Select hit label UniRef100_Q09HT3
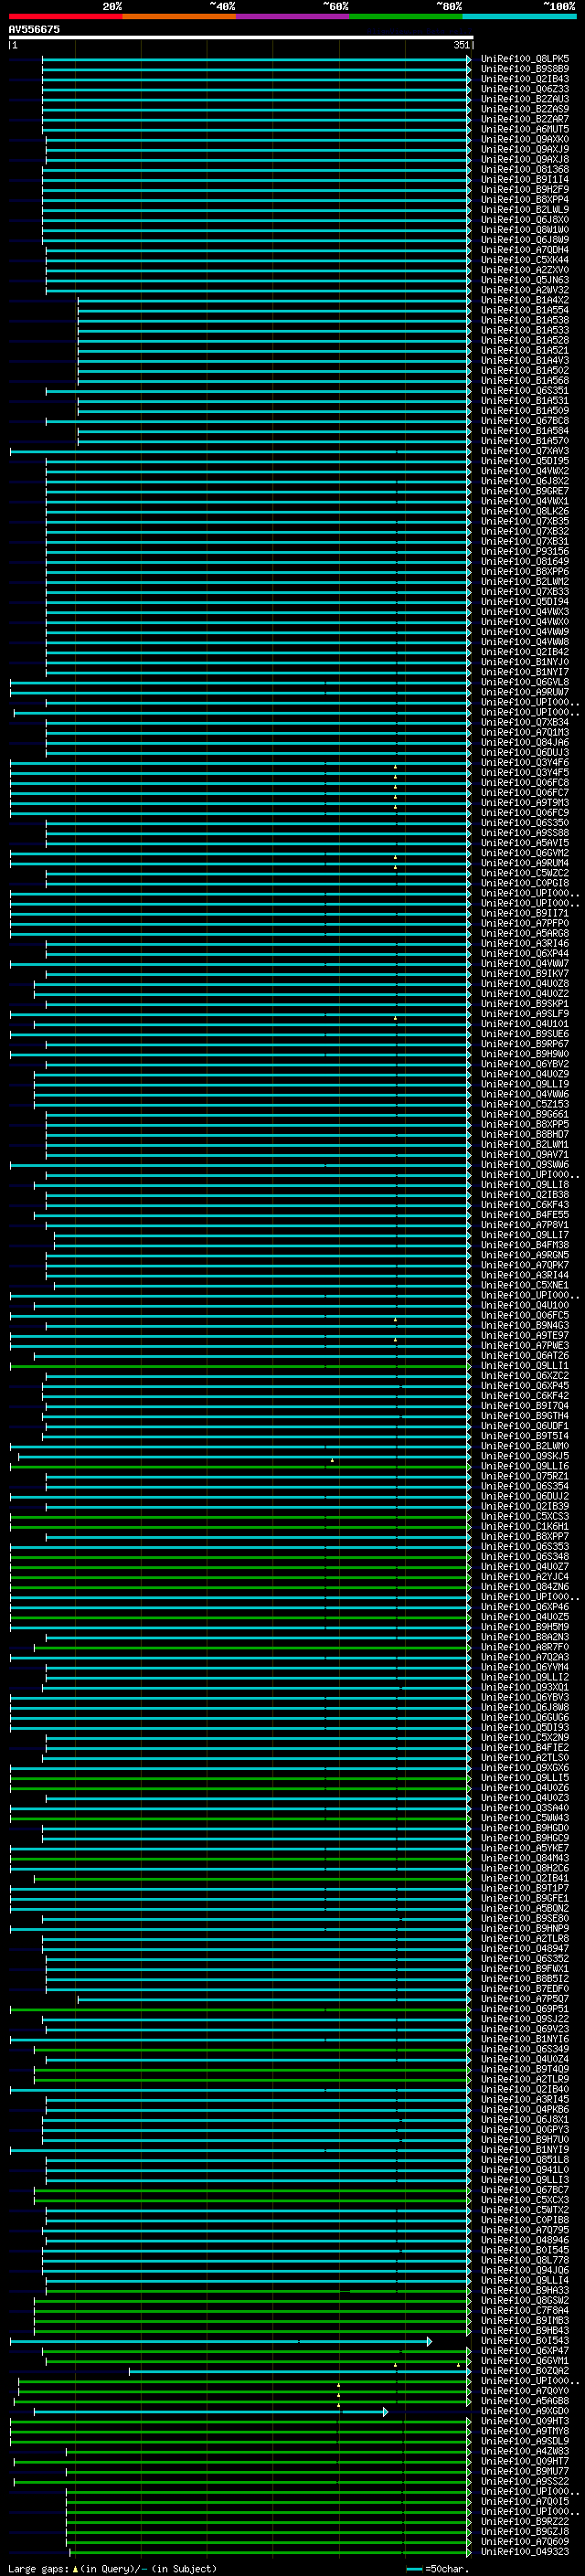Image resolution: width=585 pixels, height=2576 pixels. pyautogui.click(x=525, y=2421)
